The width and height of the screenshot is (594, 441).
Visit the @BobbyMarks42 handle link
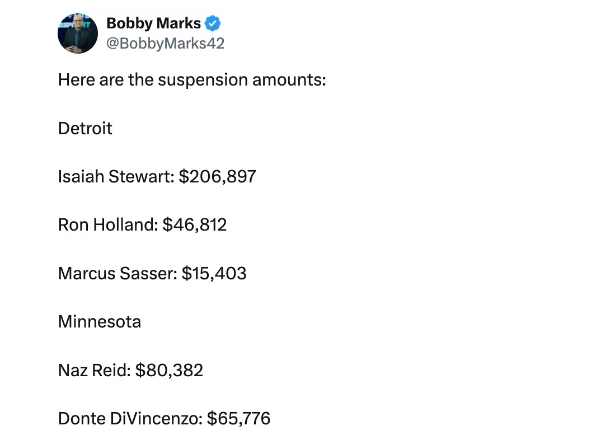click(x=166, y=43)
